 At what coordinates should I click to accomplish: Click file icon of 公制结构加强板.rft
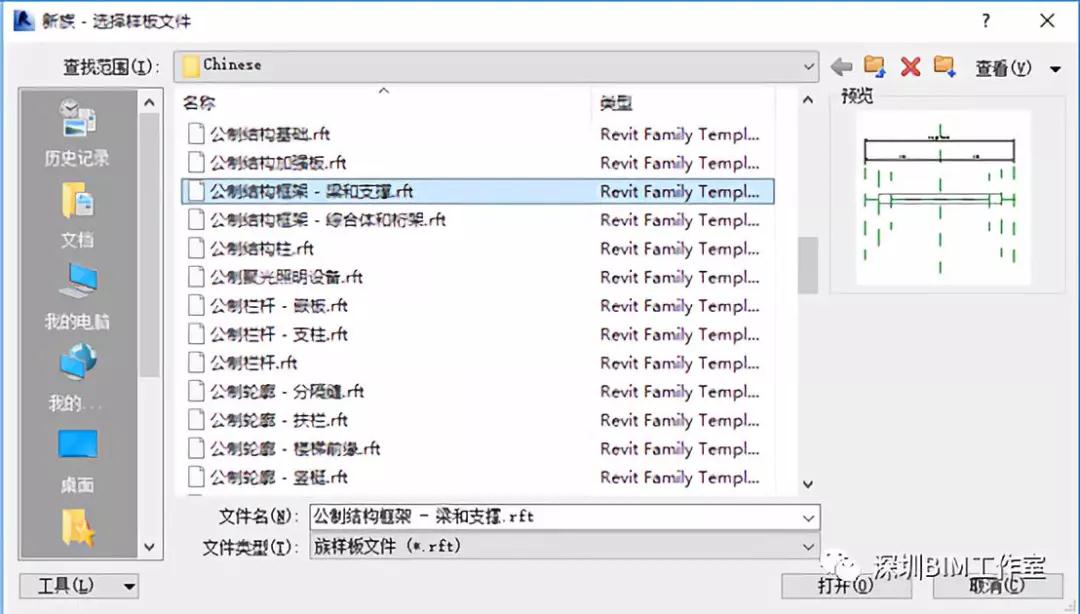[x=196, y=163]
